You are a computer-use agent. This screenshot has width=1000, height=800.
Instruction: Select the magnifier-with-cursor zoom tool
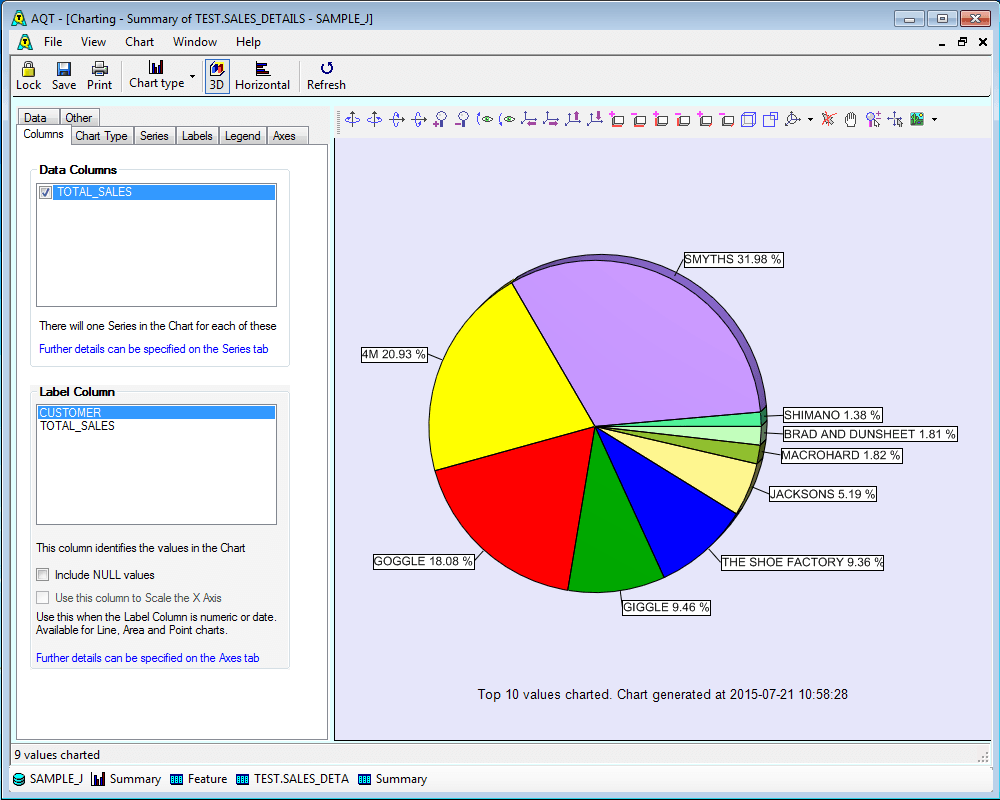tap(873, 119)
